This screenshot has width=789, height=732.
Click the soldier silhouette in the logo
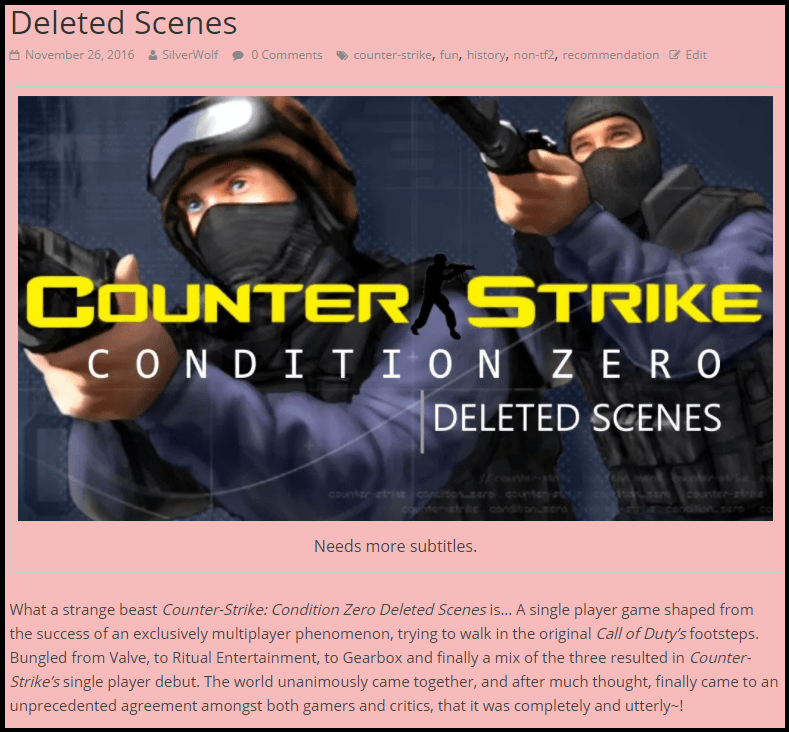click(440, 296)
